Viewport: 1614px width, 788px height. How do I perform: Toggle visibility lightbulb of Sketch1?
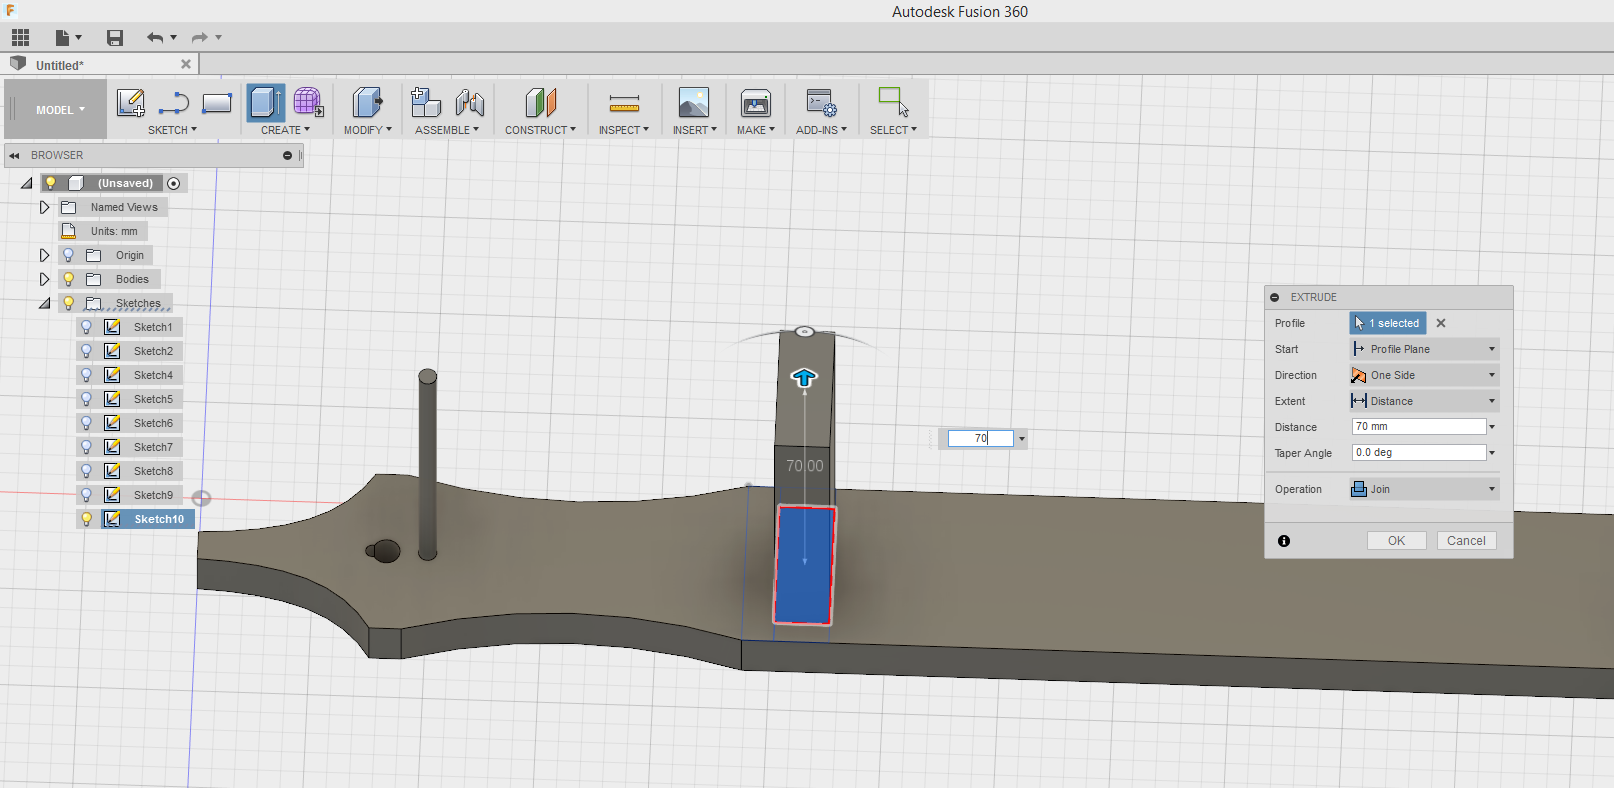point(86,327)
